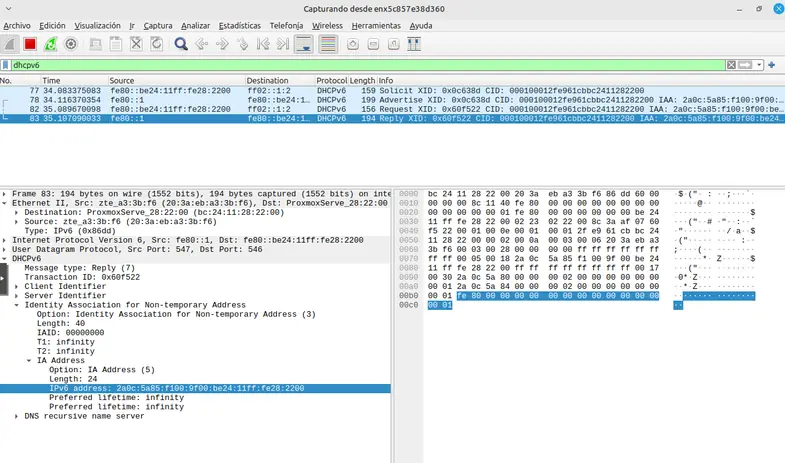Click the reload capture file icon
Image resolution: width=785 pixels, height=463 pixels.
(157, 44)
